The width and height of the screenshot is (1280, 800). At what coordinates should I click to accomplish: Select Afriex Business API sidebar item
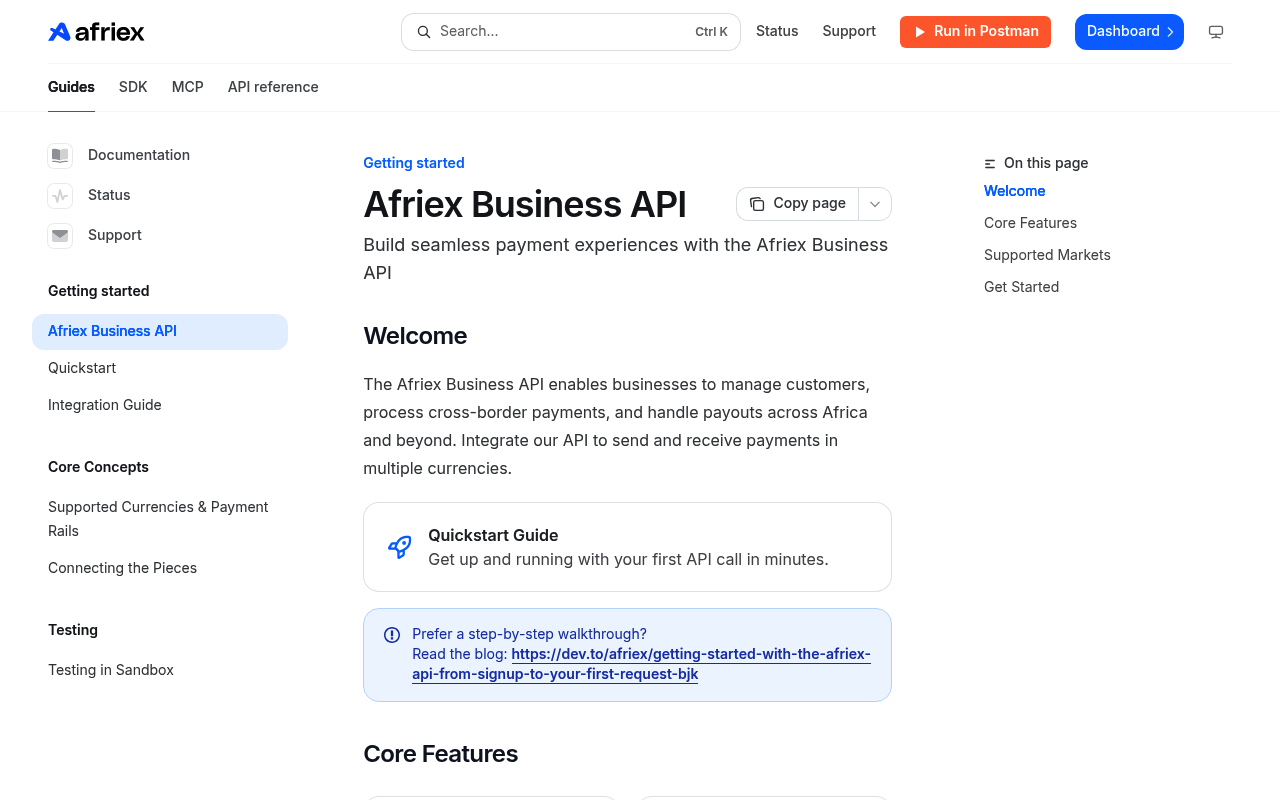pos(160,332)
